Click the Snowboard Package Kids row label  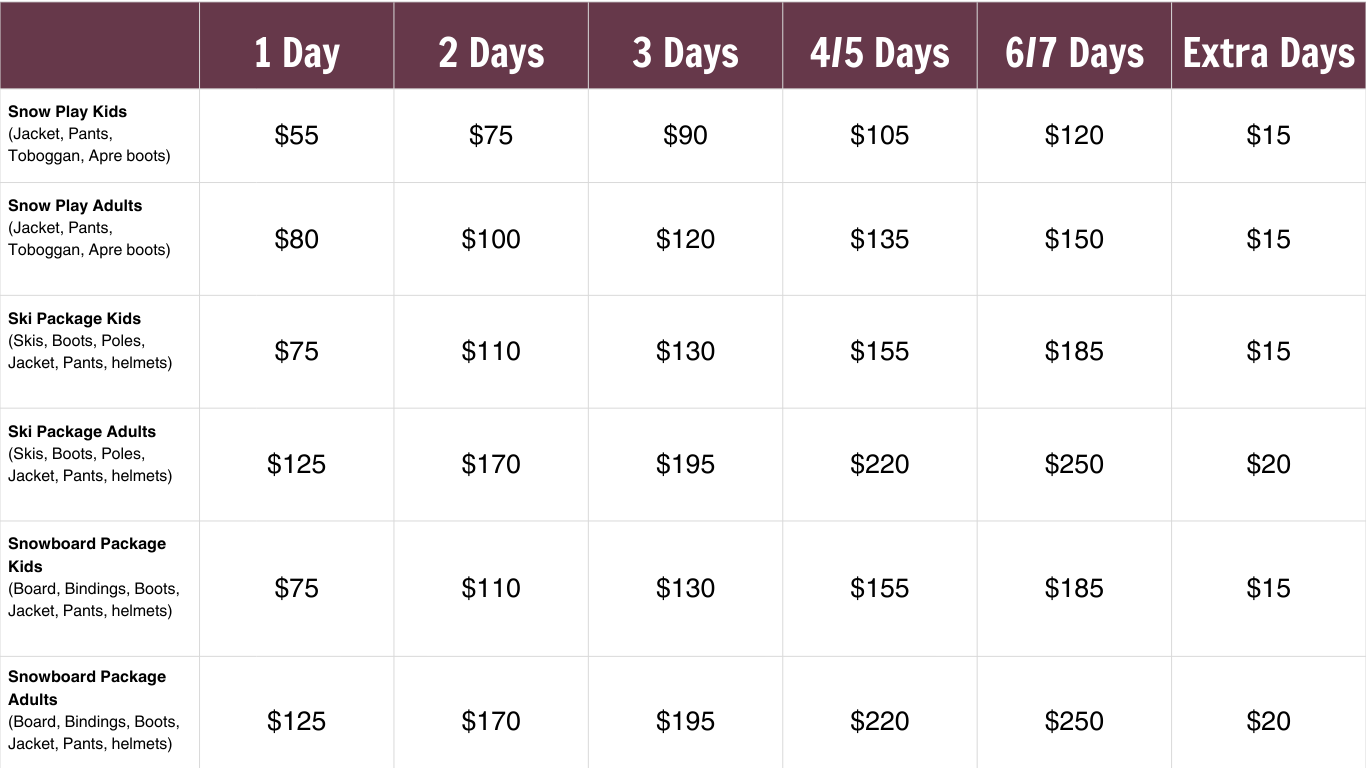(87, 554)
